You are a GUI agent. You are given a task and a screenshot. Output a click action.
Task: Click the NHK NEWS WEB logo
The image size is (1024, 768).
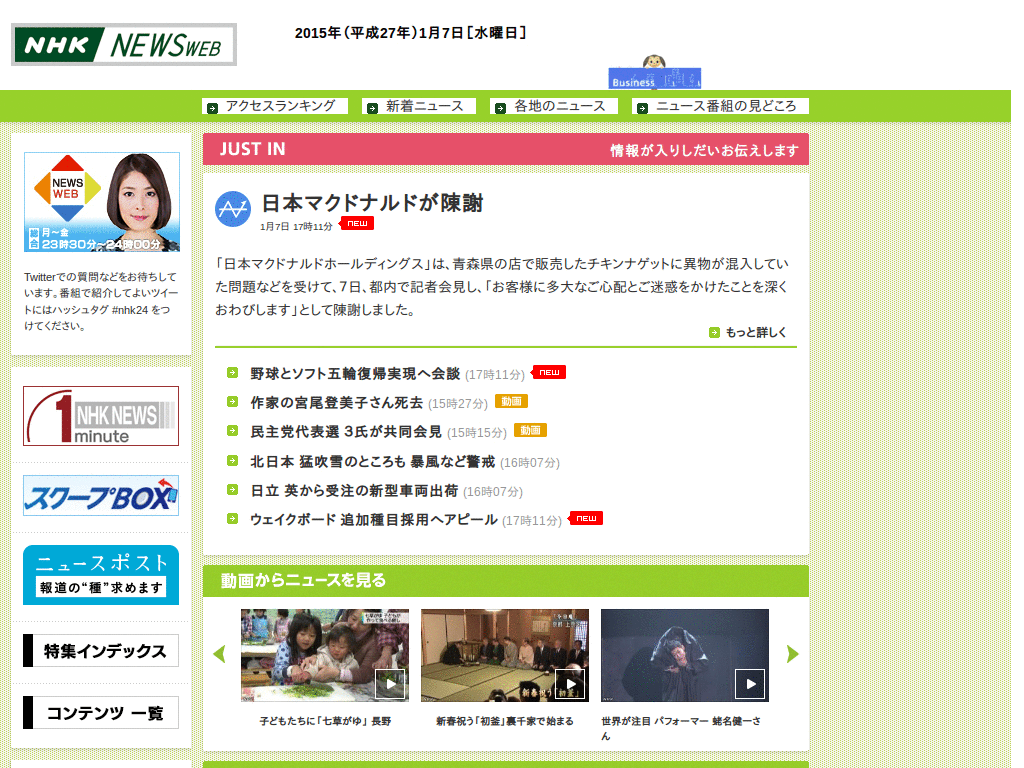point(124,44)
